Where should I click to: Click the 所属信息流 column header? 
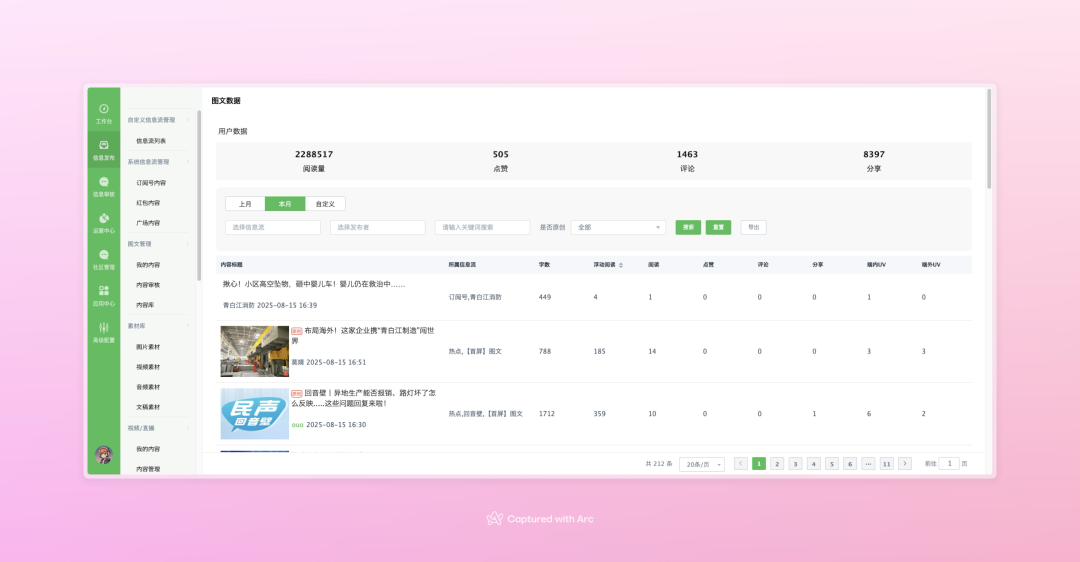pos(462,265)
